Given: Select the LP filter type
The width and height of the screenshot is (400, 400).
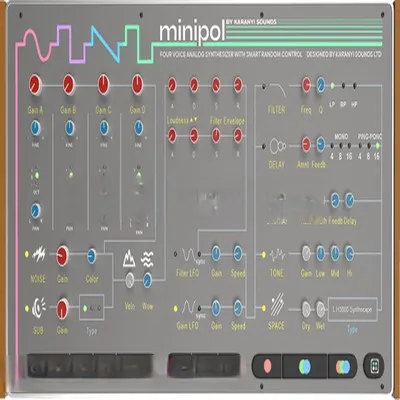Looking at the screenshot, I should pos(332,86).
